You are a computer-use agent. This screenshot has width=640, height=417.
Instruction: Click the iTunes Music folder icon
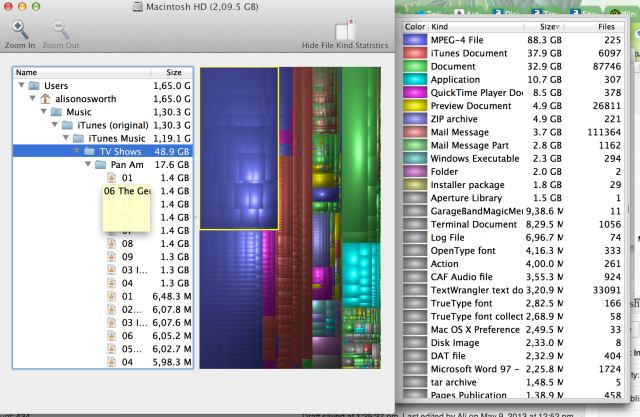pos(78,138)
